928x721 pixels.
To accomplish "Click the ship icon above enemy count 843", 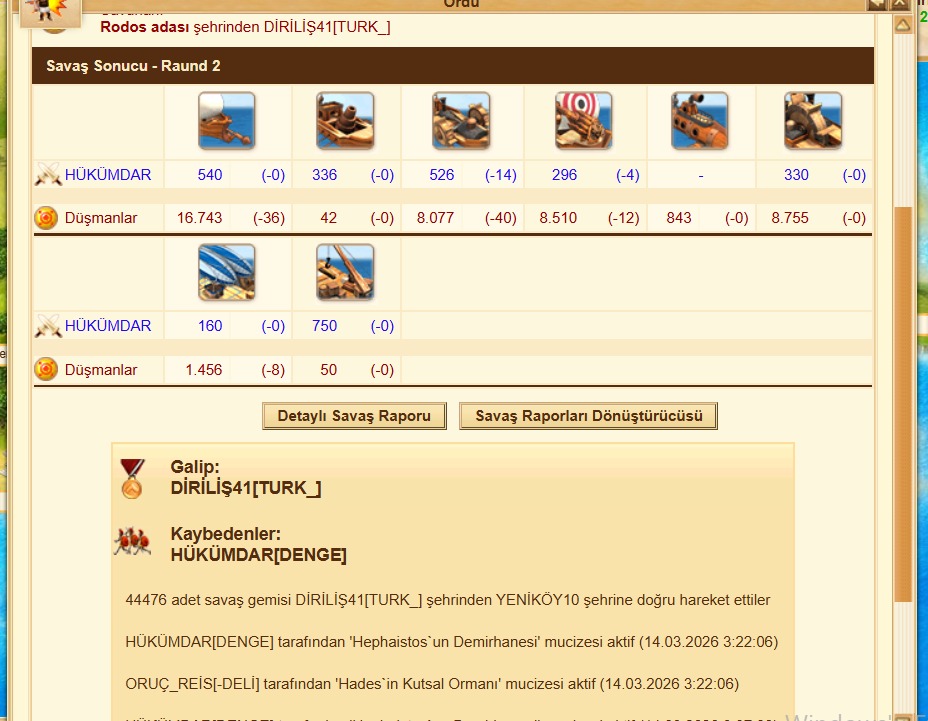I will 700,121.
